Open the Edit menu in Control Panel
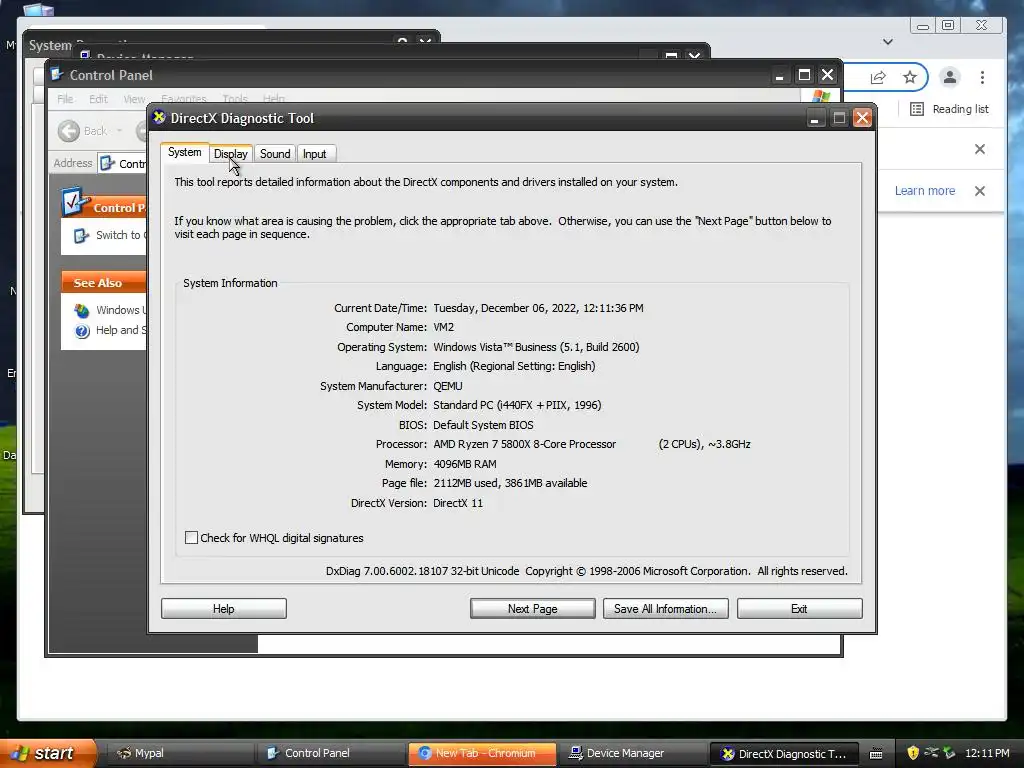The width and height of the screenshot is (1024, 768). coord(99,99)
